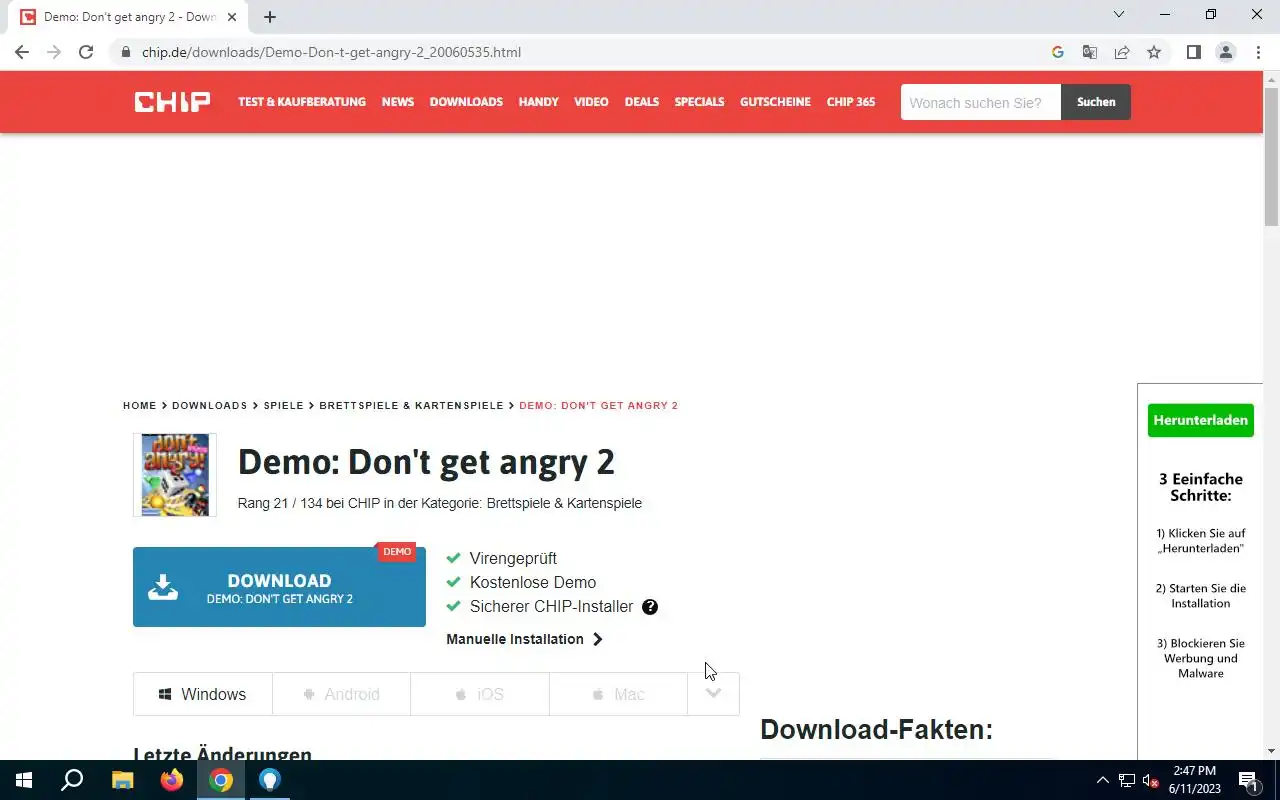Select the Mac platform tab

coord(618,694)
